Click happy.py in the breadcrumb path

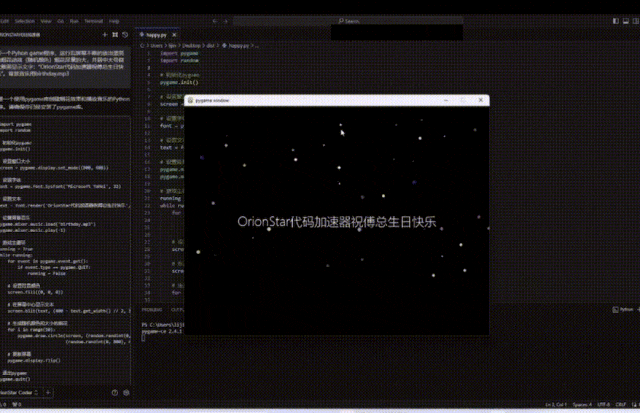pyautogui.click(x=239, y=46)
